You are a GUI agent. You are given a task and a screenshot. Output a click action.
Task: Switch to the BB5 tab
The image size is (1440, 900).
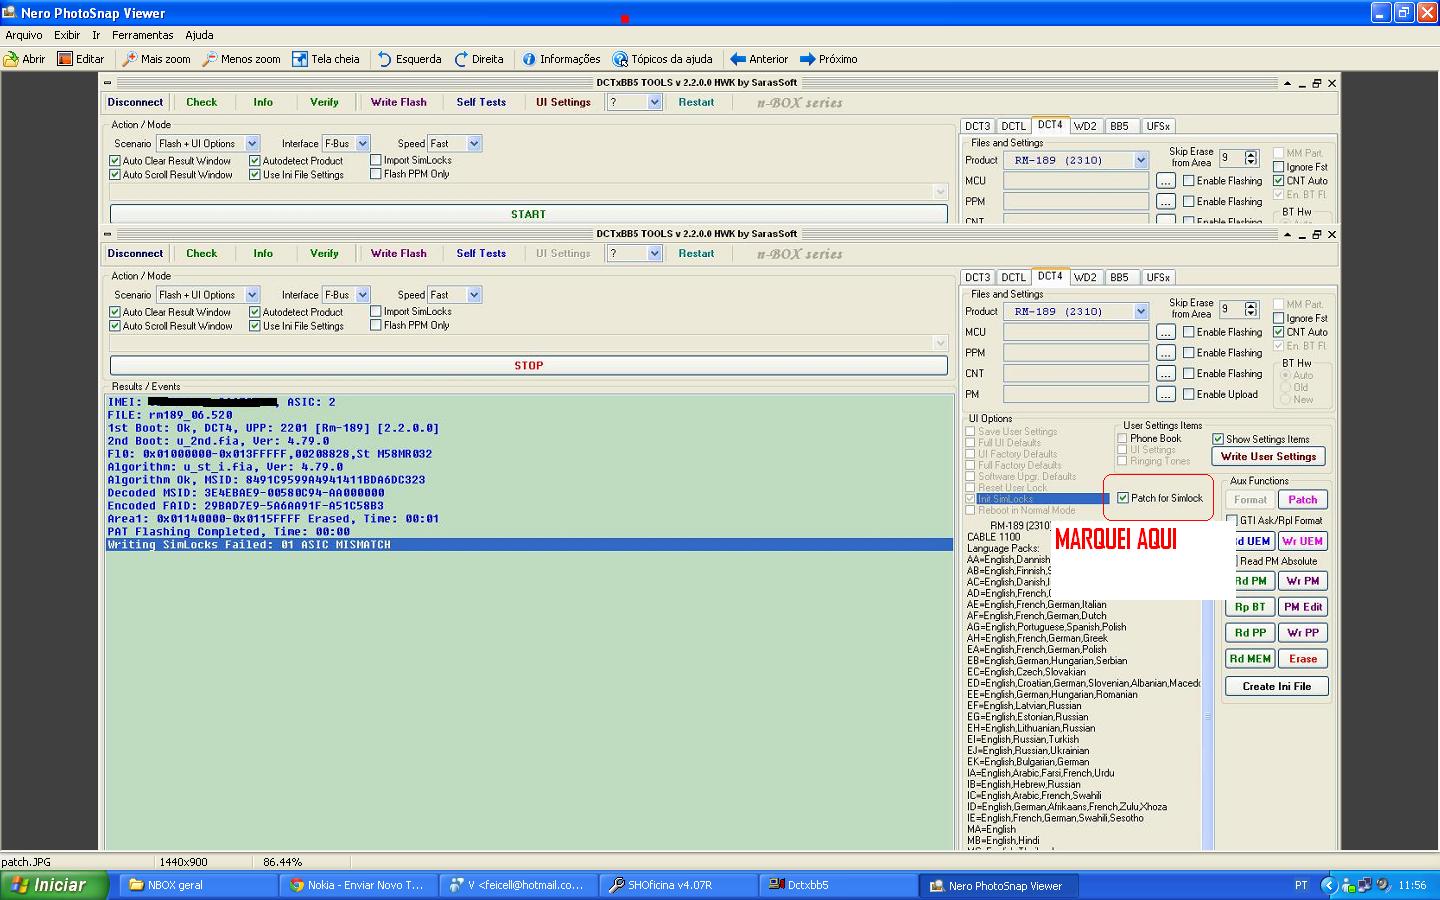(1119, 277)
